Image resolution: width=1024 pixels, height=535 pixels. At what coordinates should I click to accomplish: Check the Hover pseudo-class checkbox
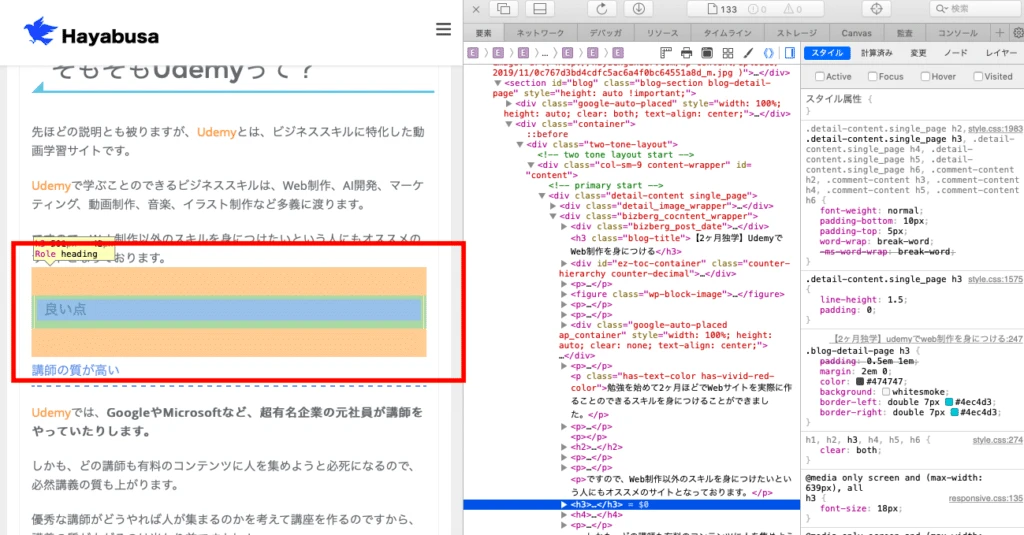coord(925,76)
